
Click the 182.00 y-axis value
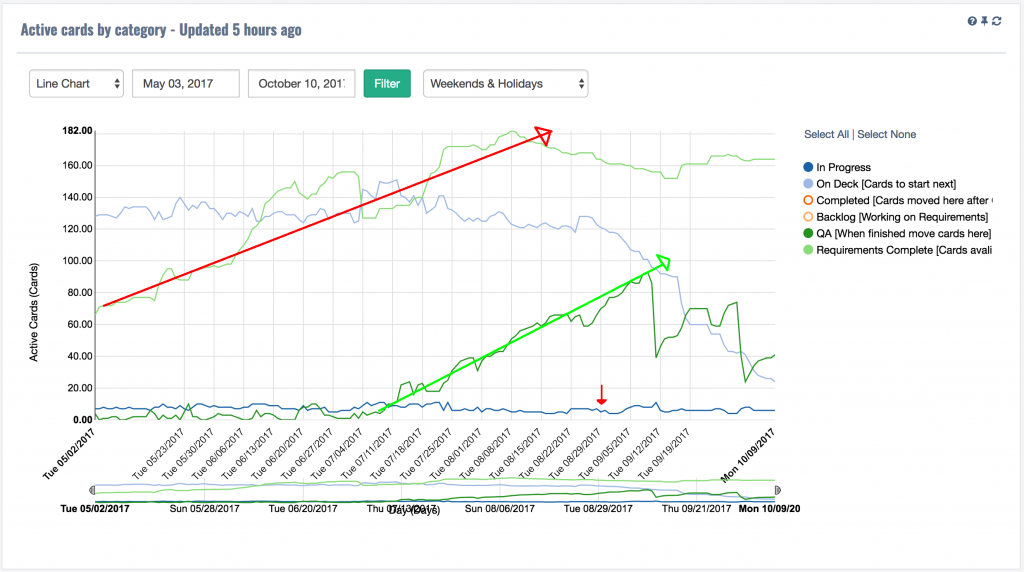[x=77, y=131]
